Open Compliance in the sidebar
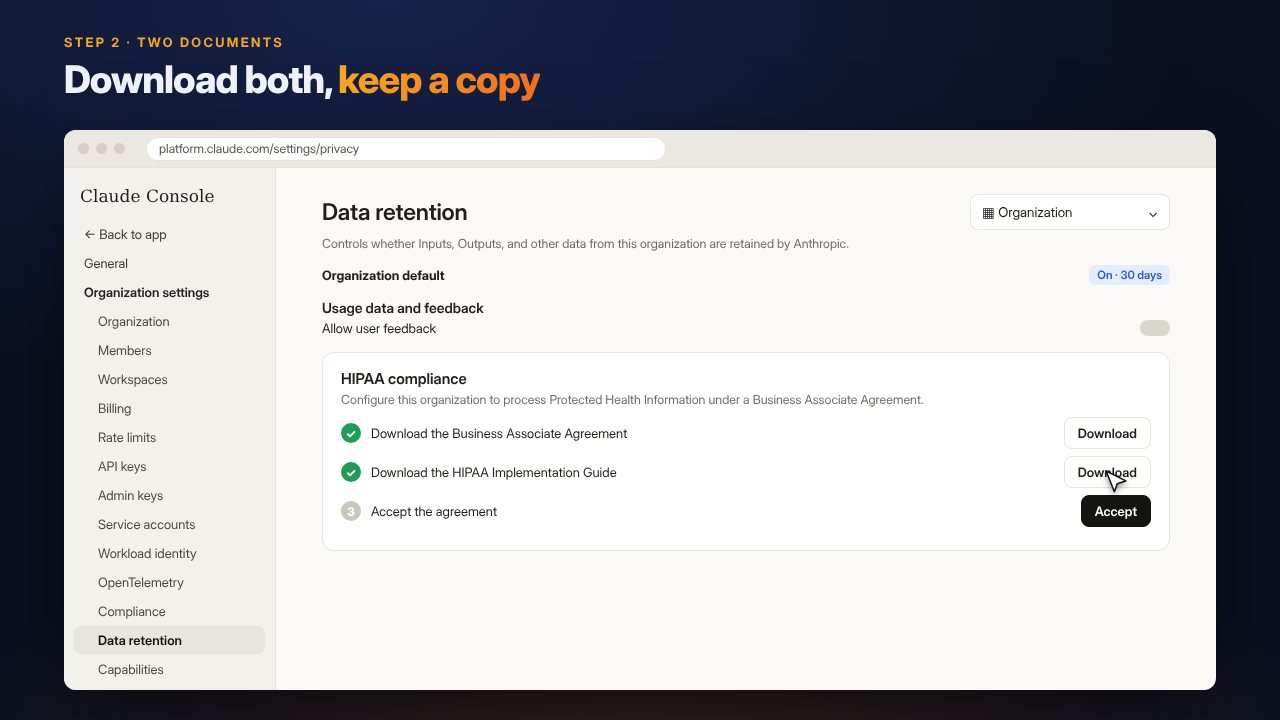The height and width of the screenshot is (720, 1280). [x=132, y=611]
